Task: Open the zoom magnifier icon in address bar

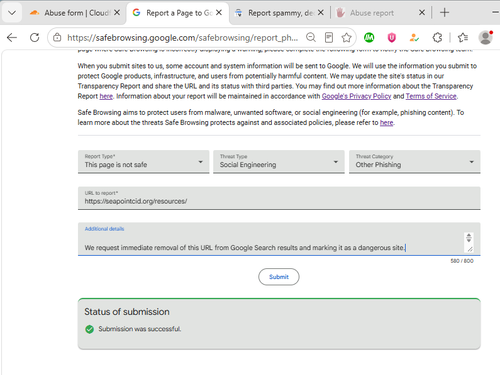Action: click(x=311, y=37)
